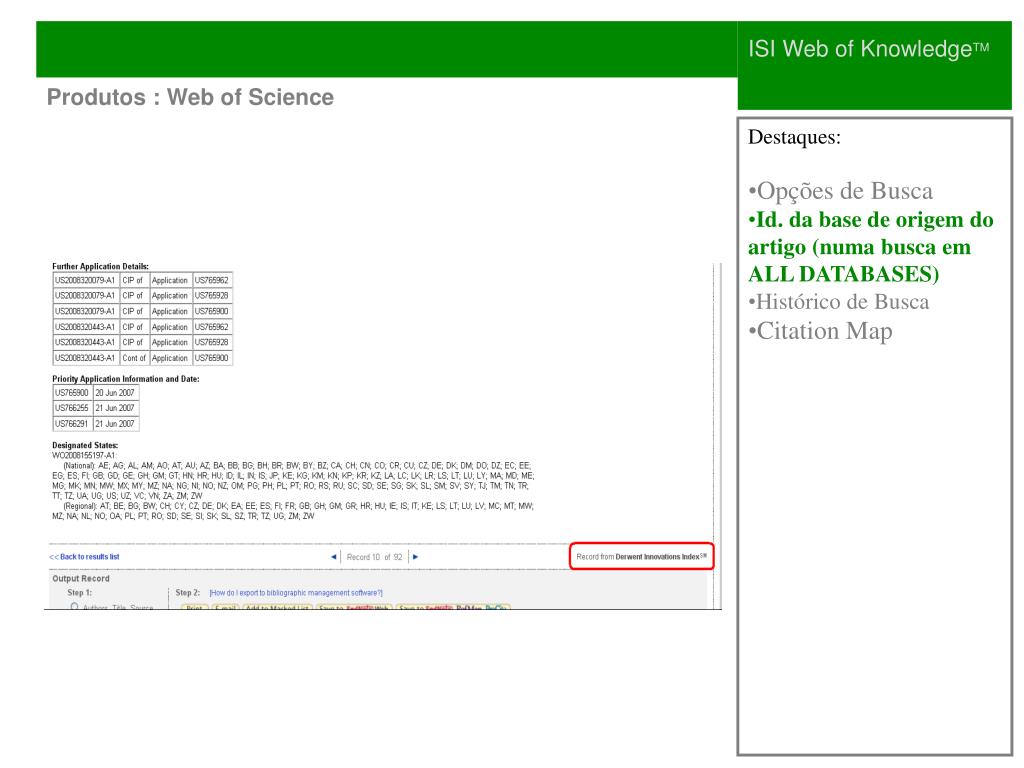Screen dimensions: 1024x768
Task: Click '21 Jun 2007' date beside US766255
Action: click(115, 408)
